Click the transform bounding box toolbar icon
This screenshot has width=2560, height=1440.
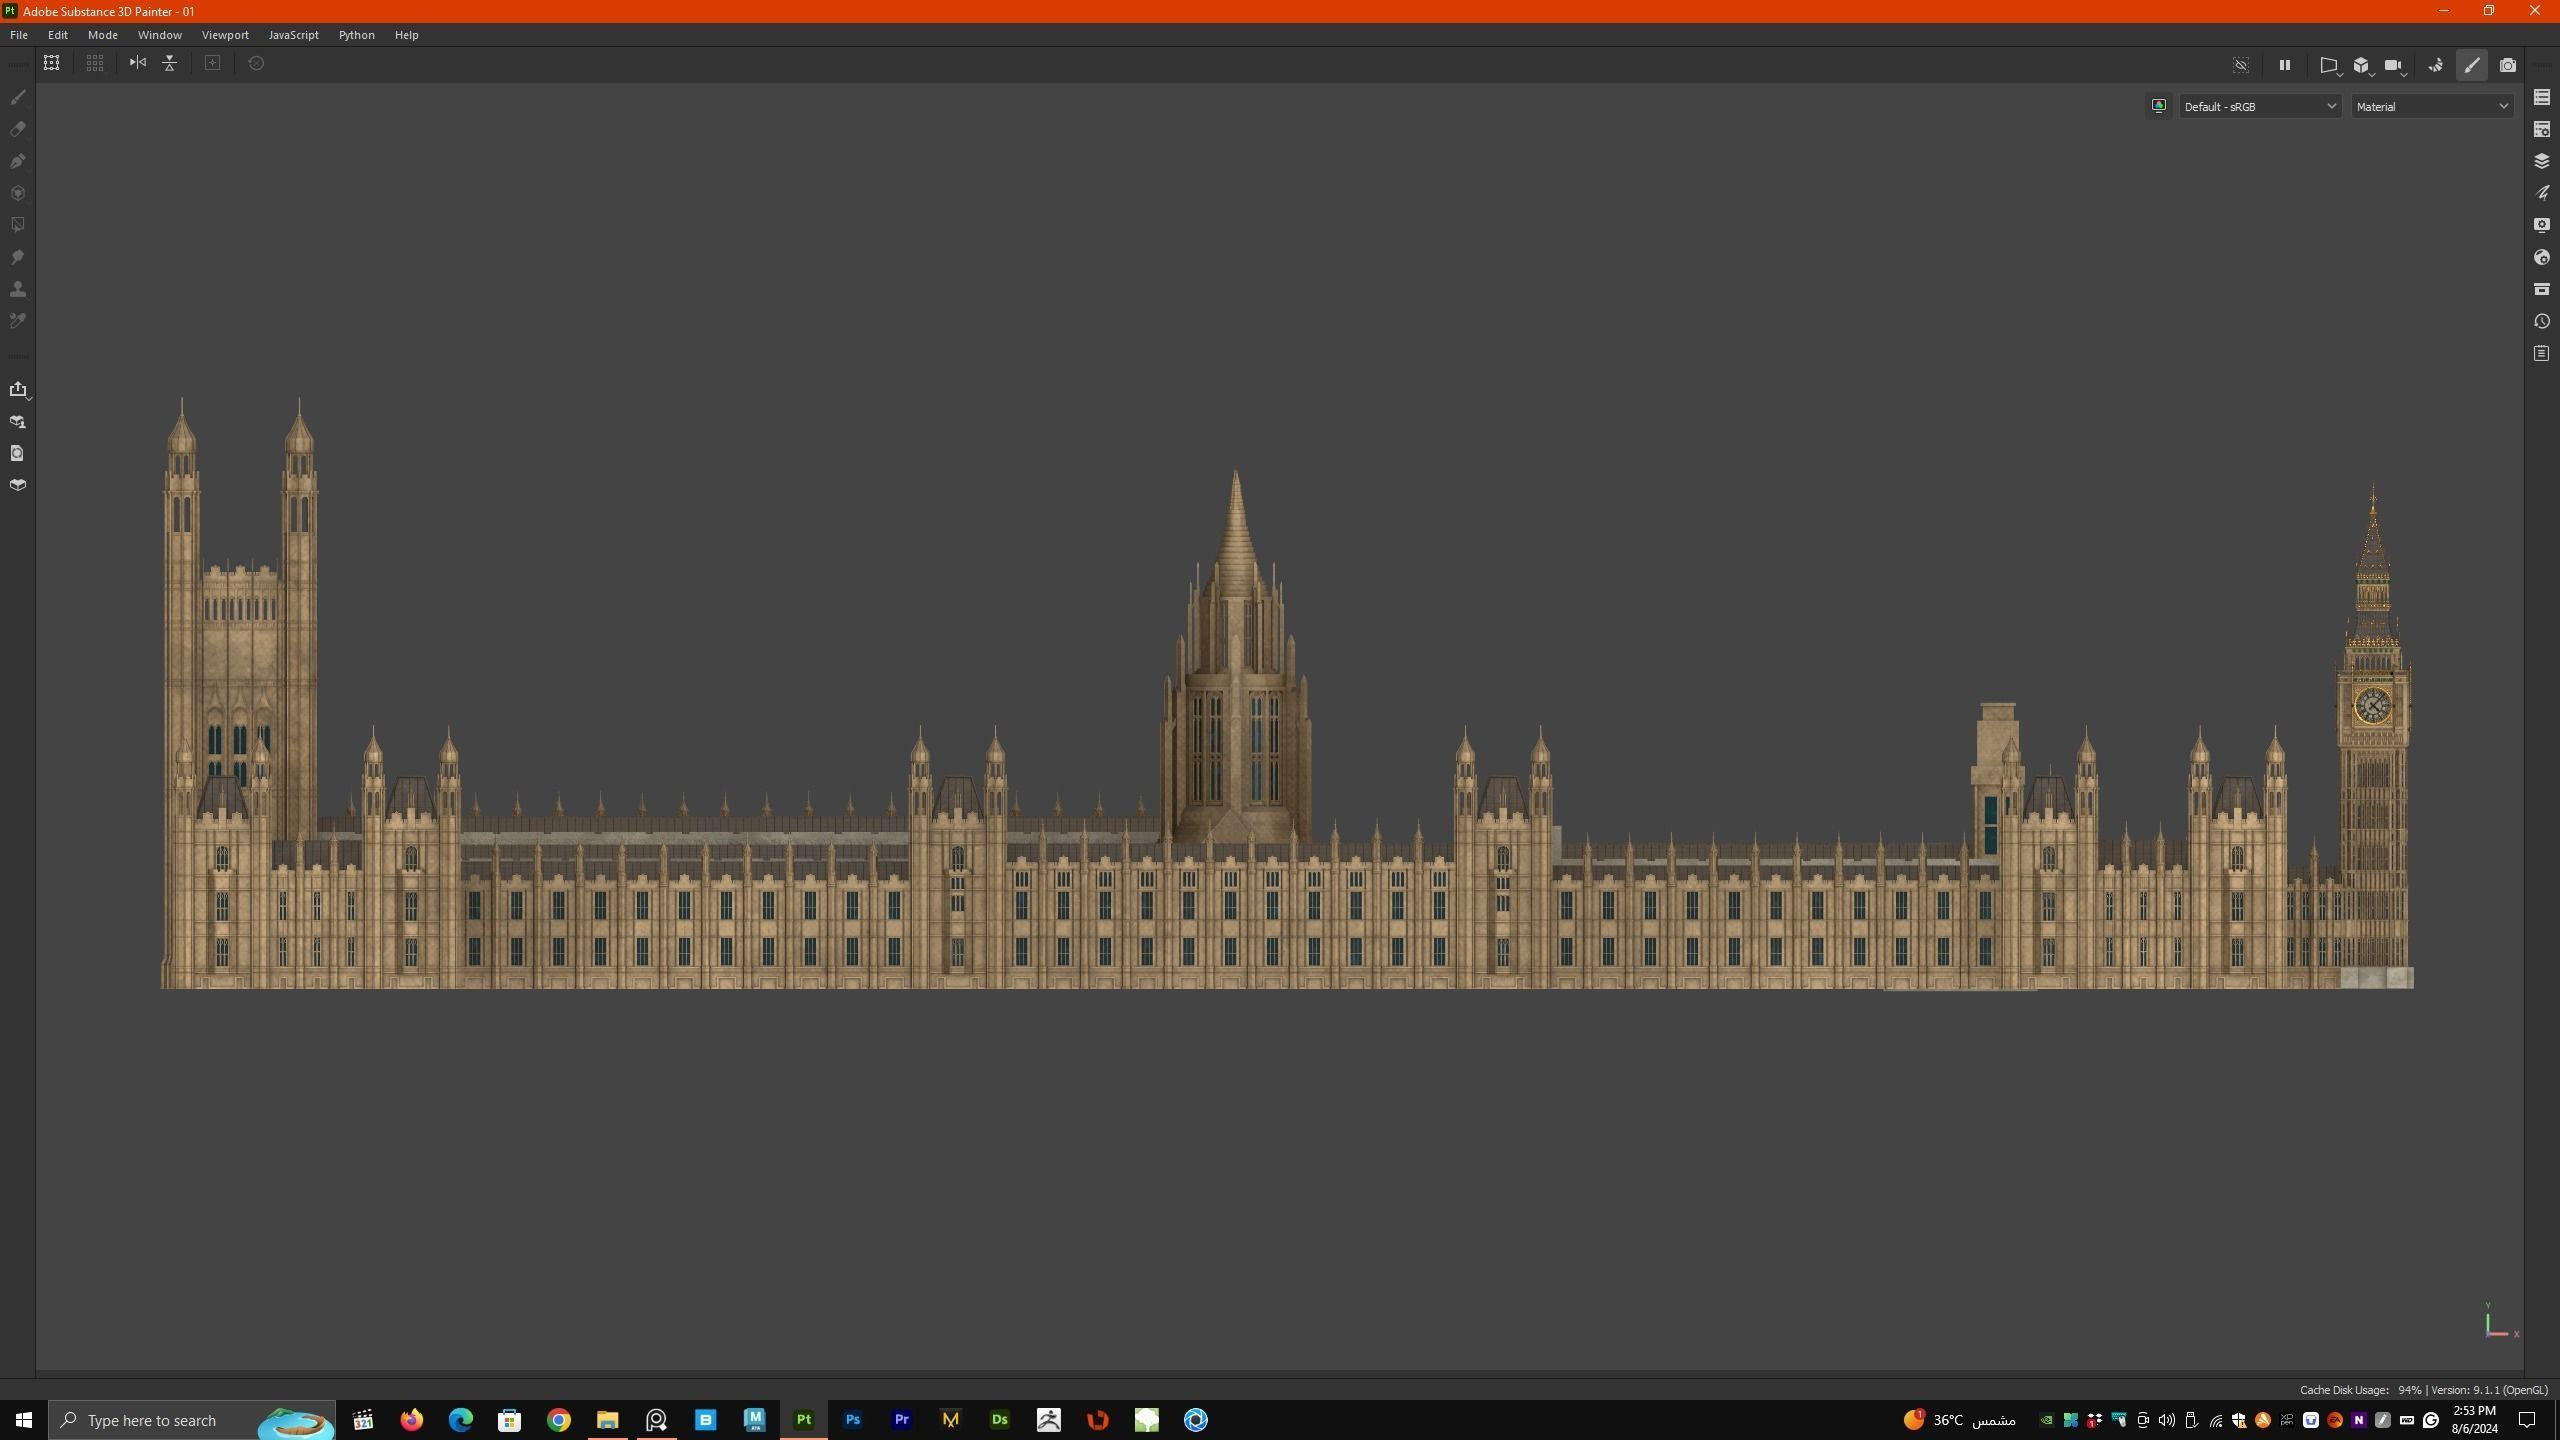[x=52, y=63]
